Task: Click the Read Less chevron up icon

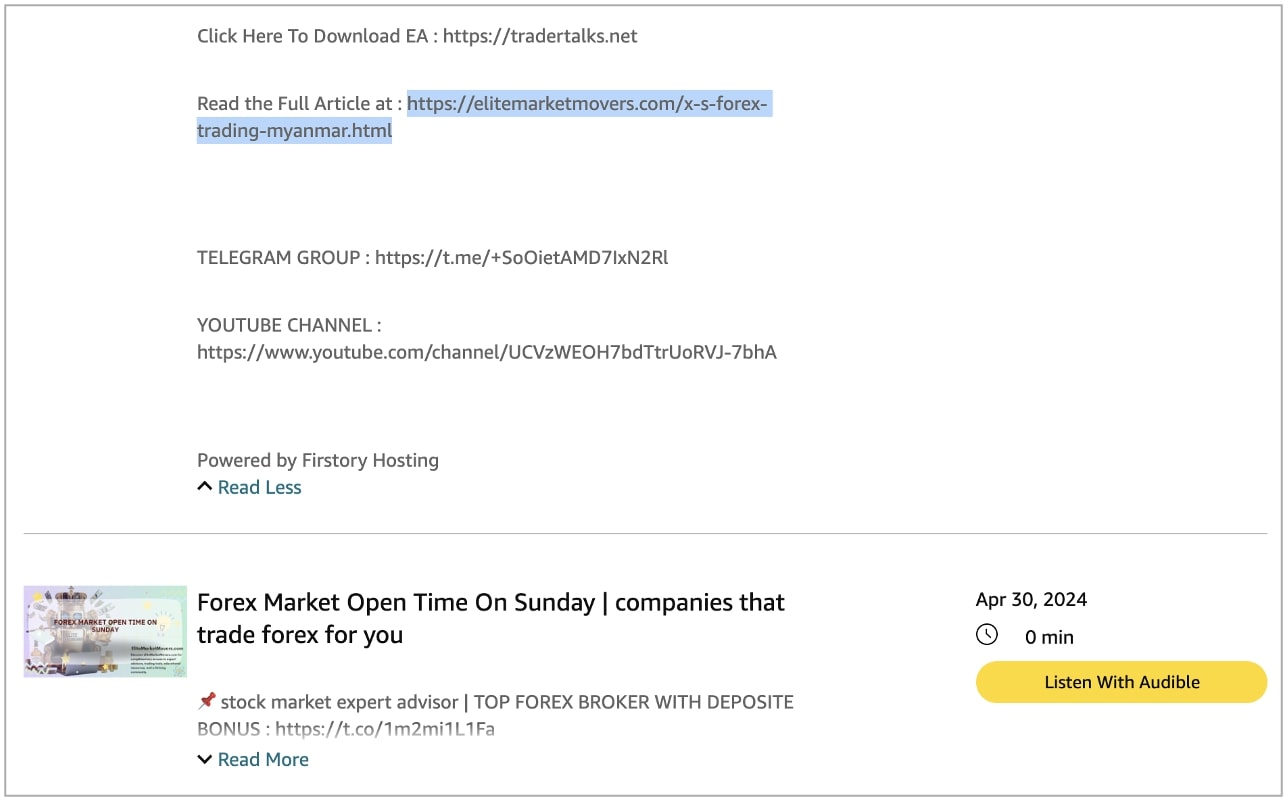Action: [205, 487]
